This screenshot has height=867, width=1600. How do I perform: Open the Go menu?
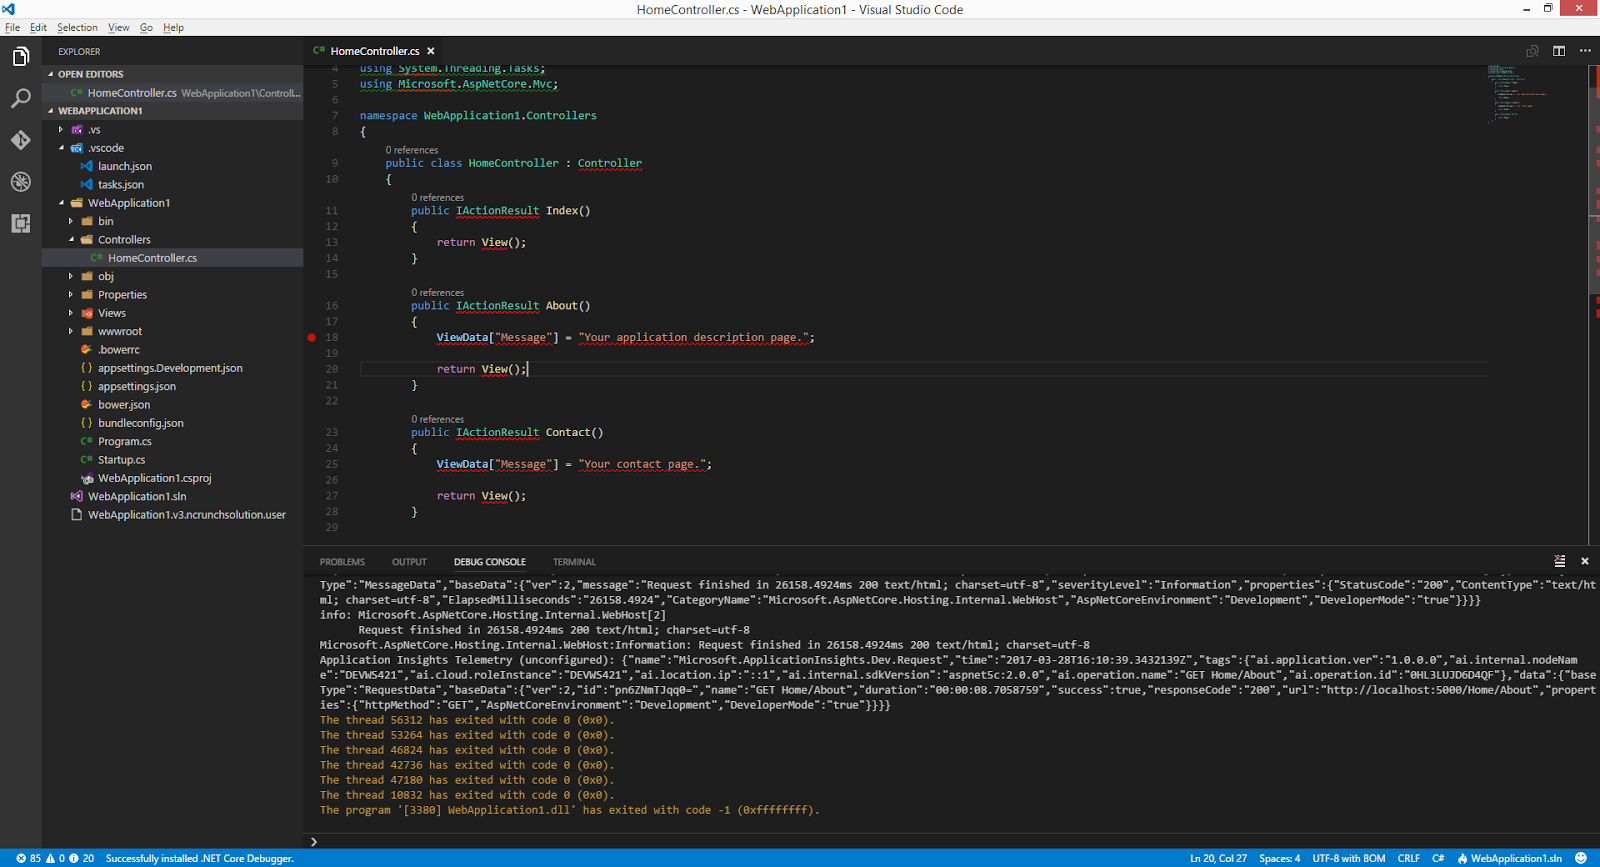pyautogui.click(x=146, y=27)
